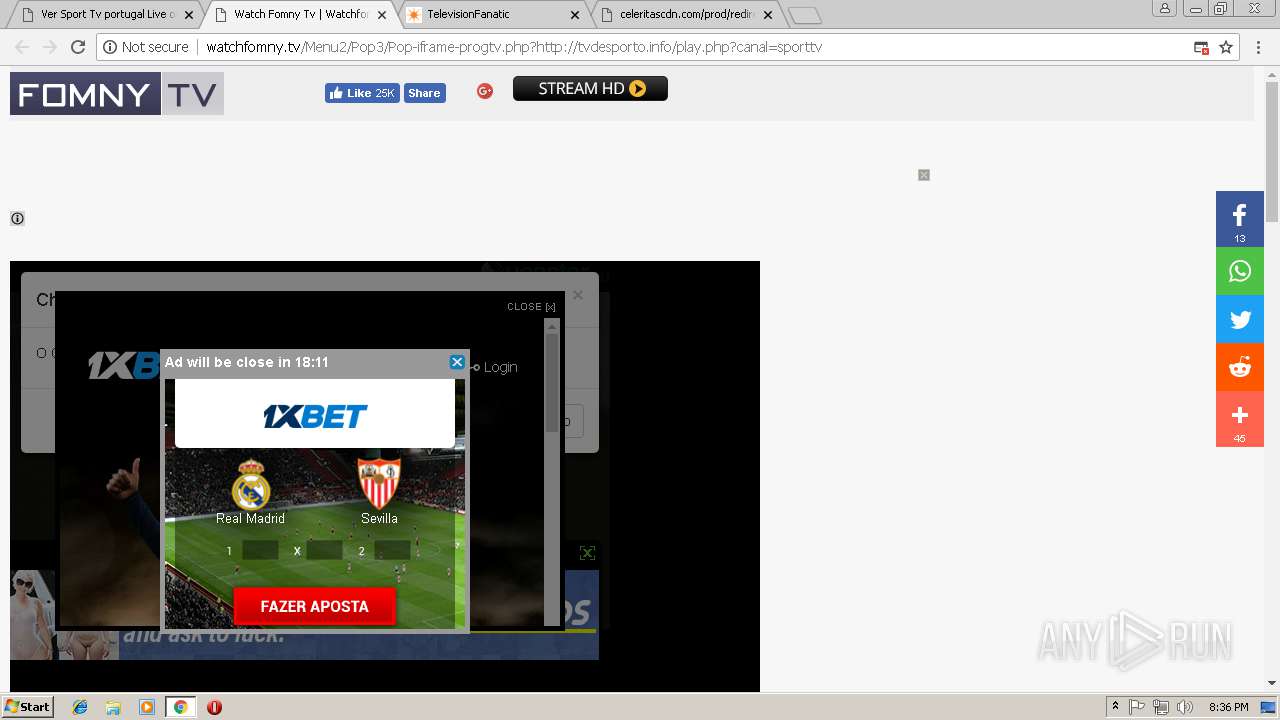This screenshot has height=720, width=1280.
Task: Click the Chrome taskbar icon
Action: pos(180,707)
